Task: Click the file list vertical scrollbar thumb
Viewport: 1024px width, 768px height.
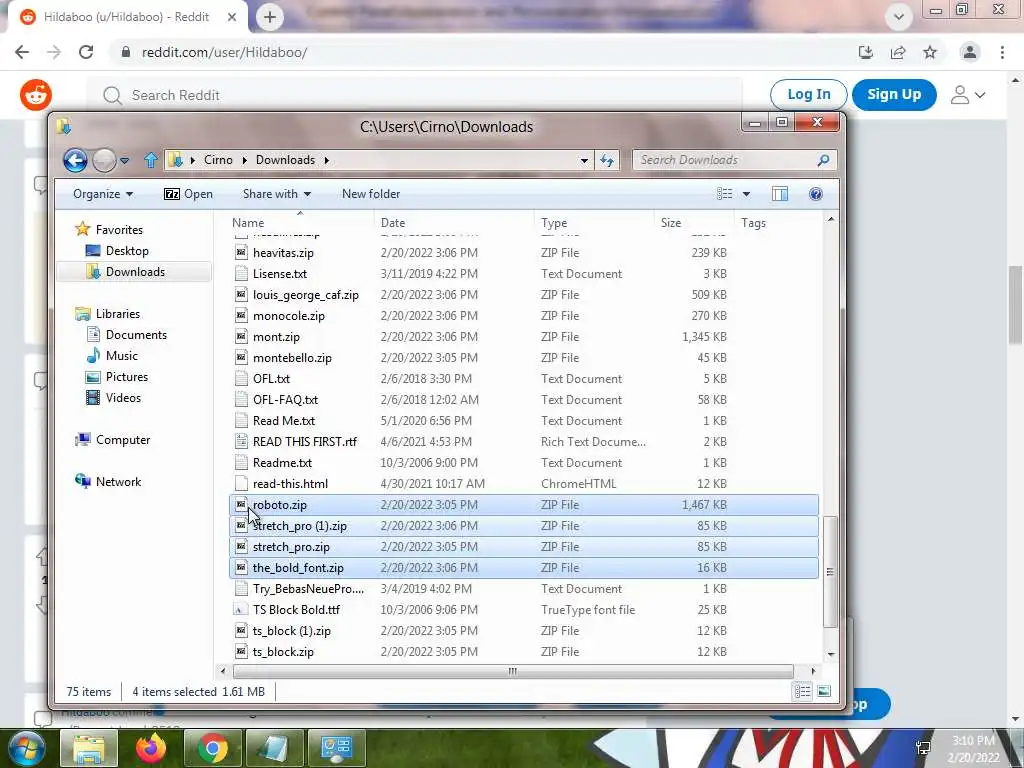Action: point(830,572)
